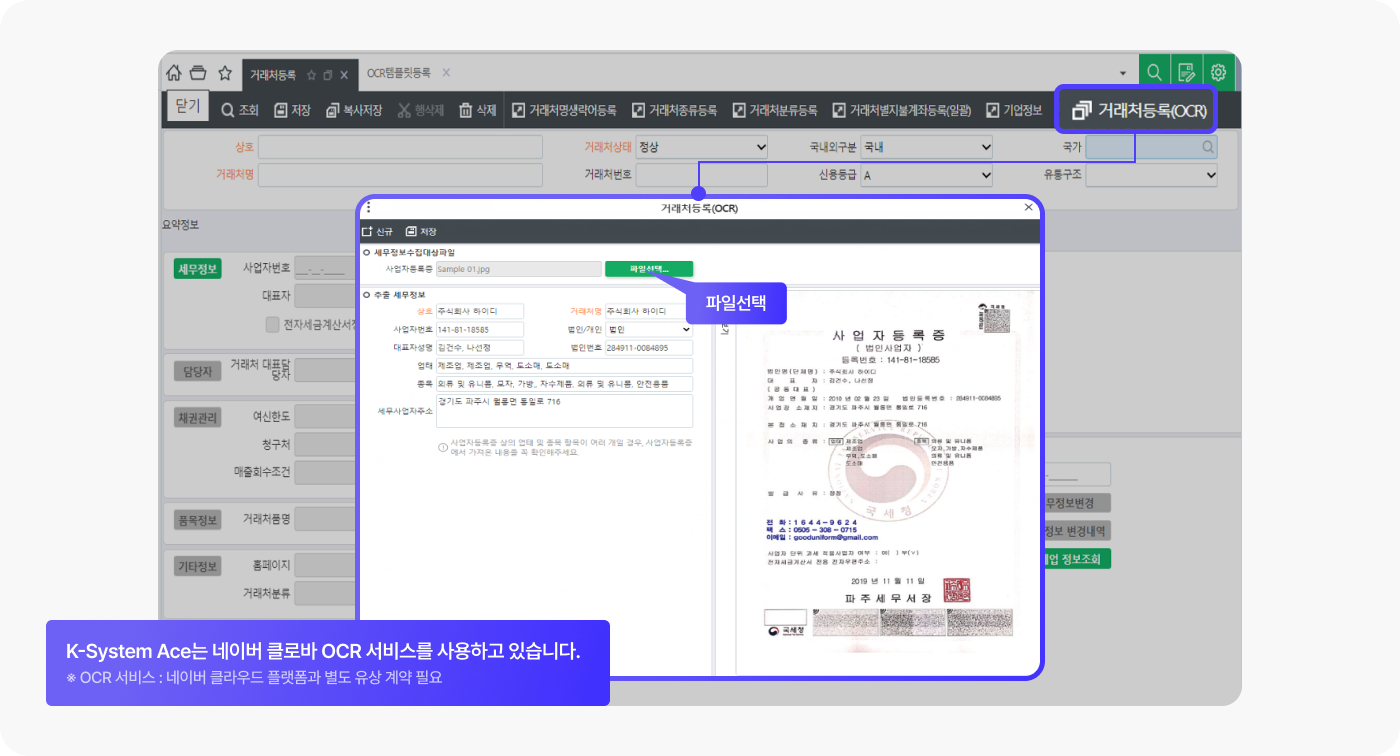Run 조회 search in toolbar
1400x756 pixels.
point(240,110)
